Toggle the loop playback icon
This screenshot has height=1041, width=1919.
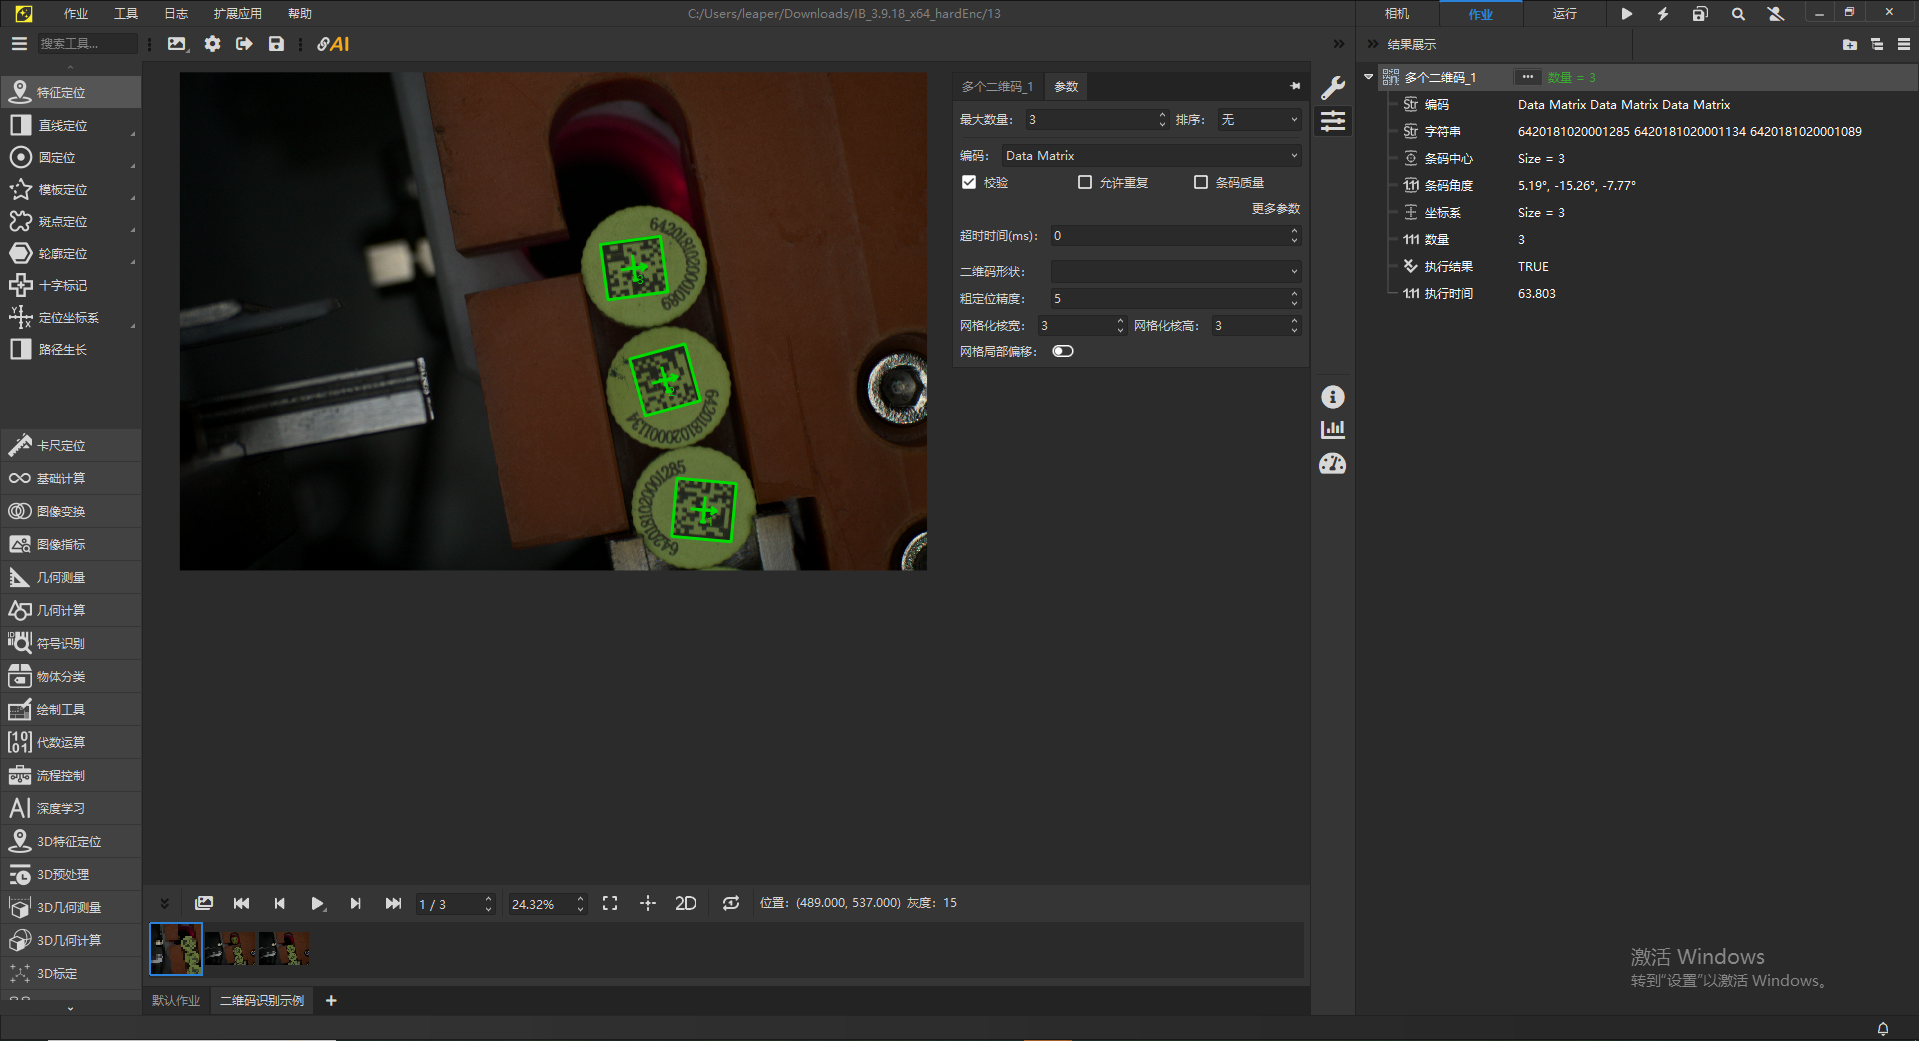click(x=731, y=903)
